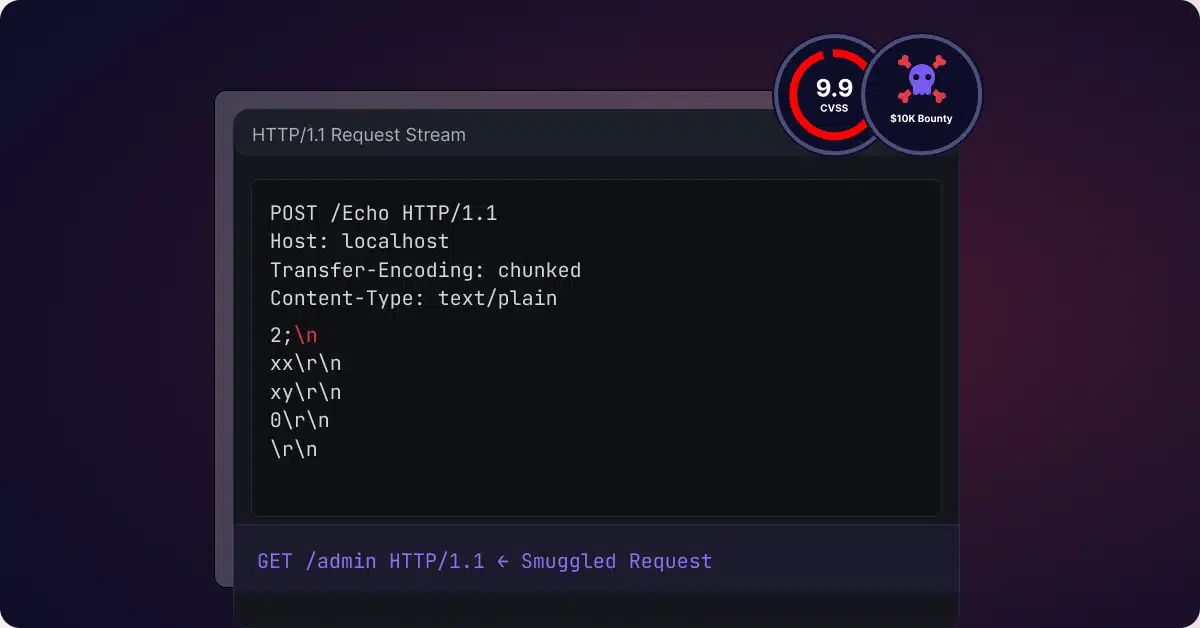This screenshot has width=1200, height=628.
Task: Click the final standalone \r\n line
Action: click(293, 449)
